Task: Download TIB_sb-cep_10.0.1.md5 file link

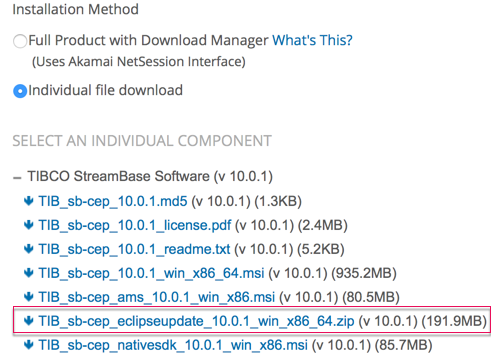Action: click(113, 201)
